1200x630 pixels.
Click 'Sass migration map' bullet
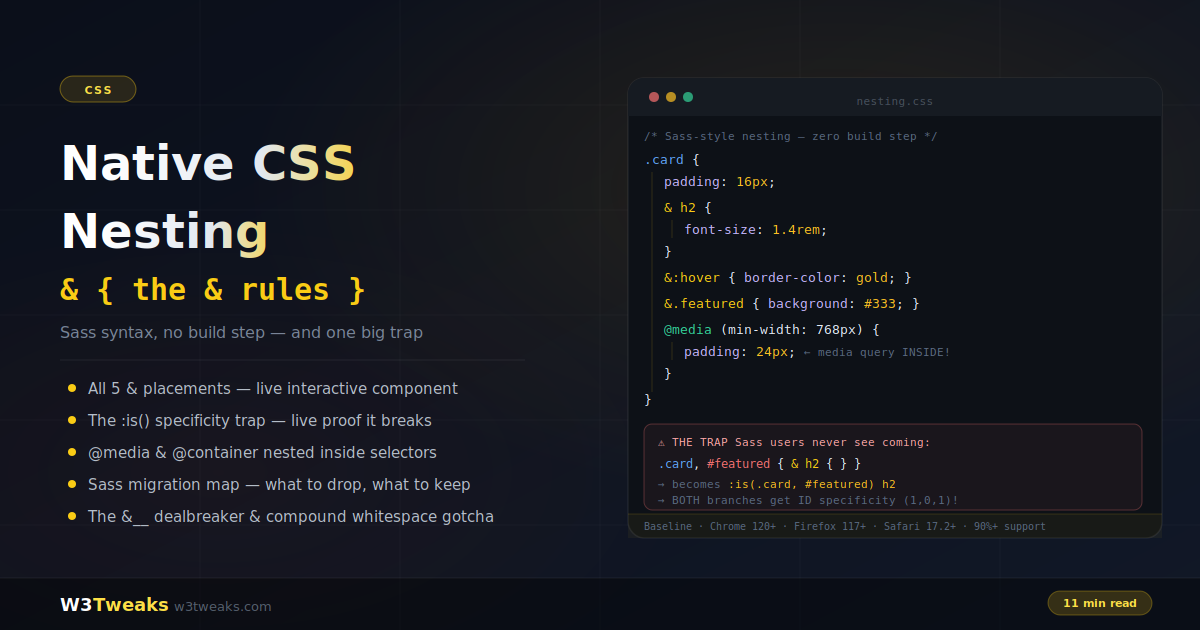pos(279,485)
